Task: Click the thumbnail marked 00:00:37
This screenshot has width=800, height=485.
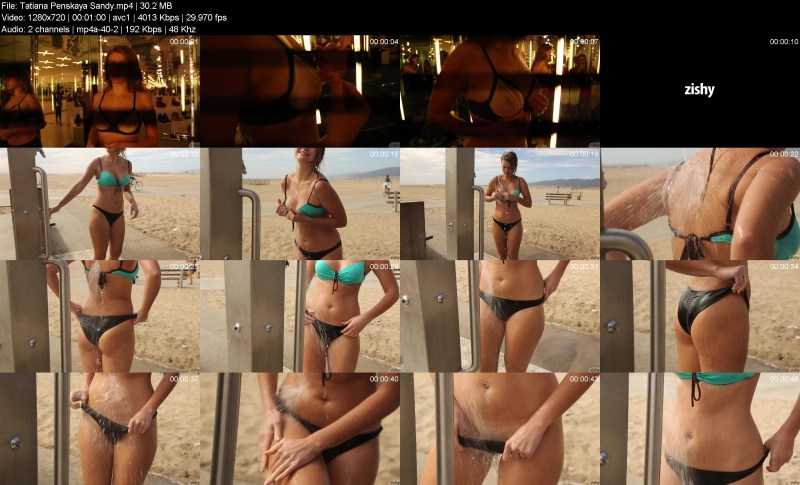Action: click(x=100, y=428)
